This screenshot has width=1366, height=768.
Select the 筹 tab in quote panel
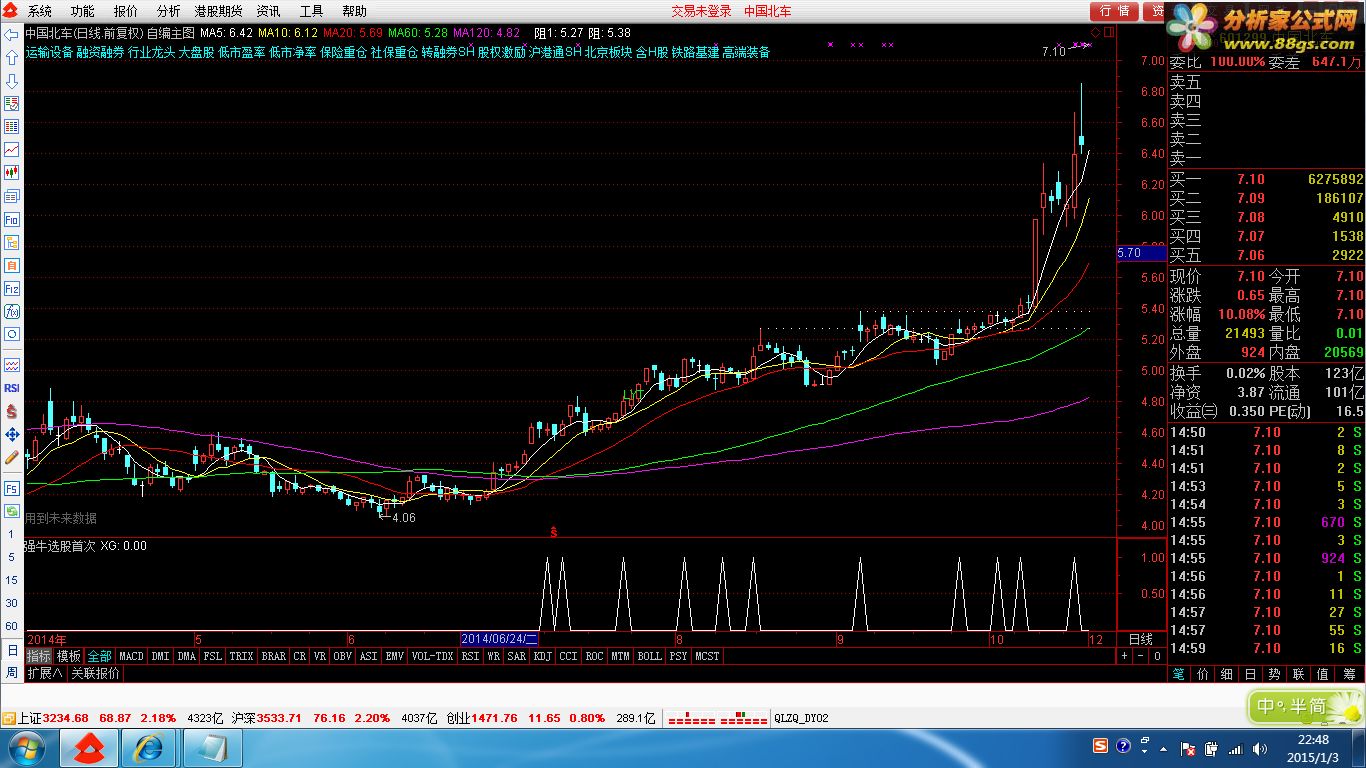coord(1347,674)
